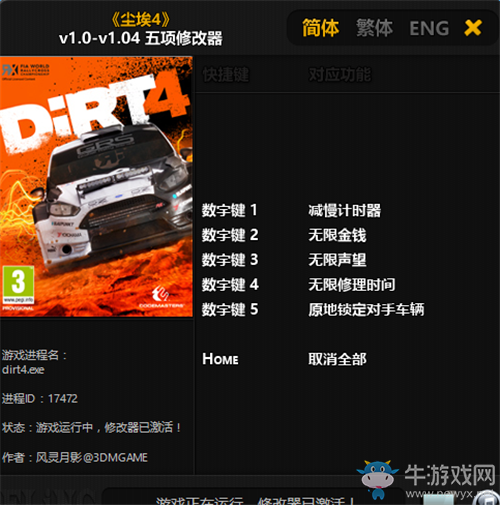The height and width of the screenshot is (505, 500).
Task: Click the 取消全部 function
Action: (337, 359)
